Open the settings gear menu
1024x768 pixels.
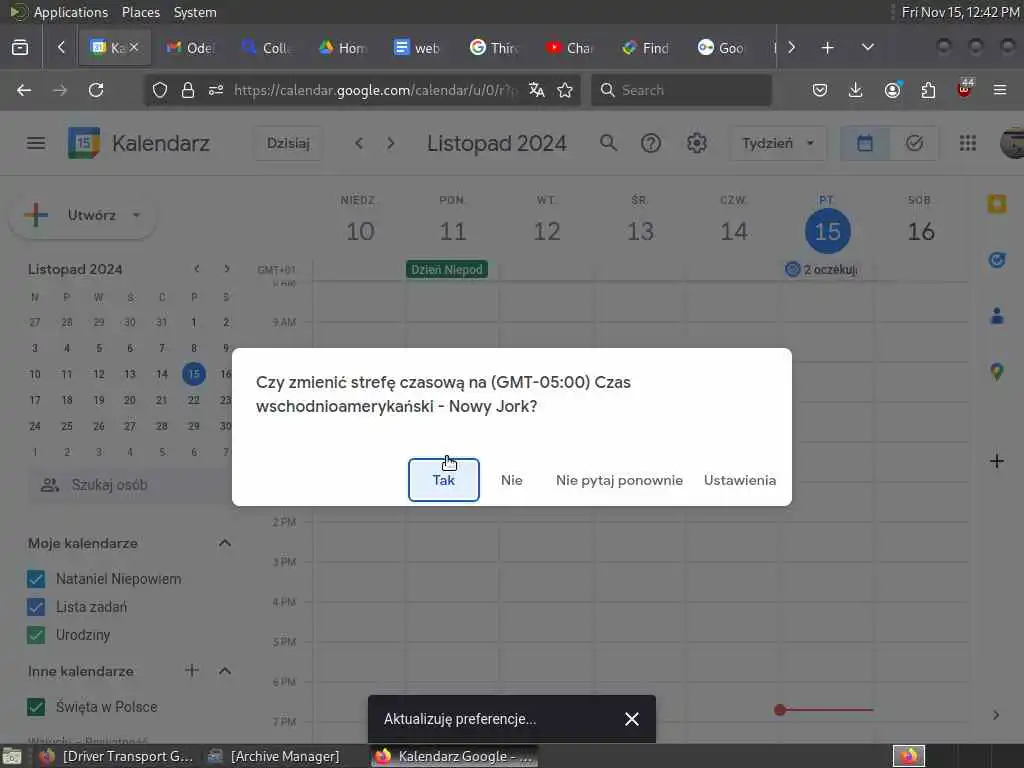[x=697, y=143]
